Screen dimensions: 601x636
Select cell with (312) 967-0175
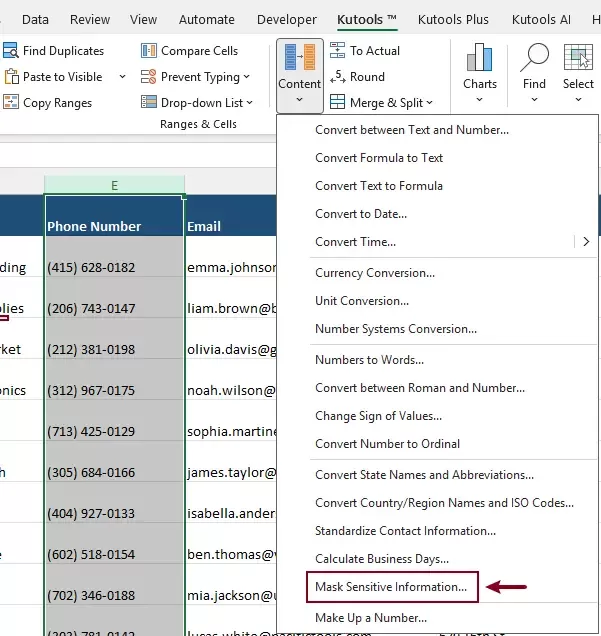(x=114, y=380)
